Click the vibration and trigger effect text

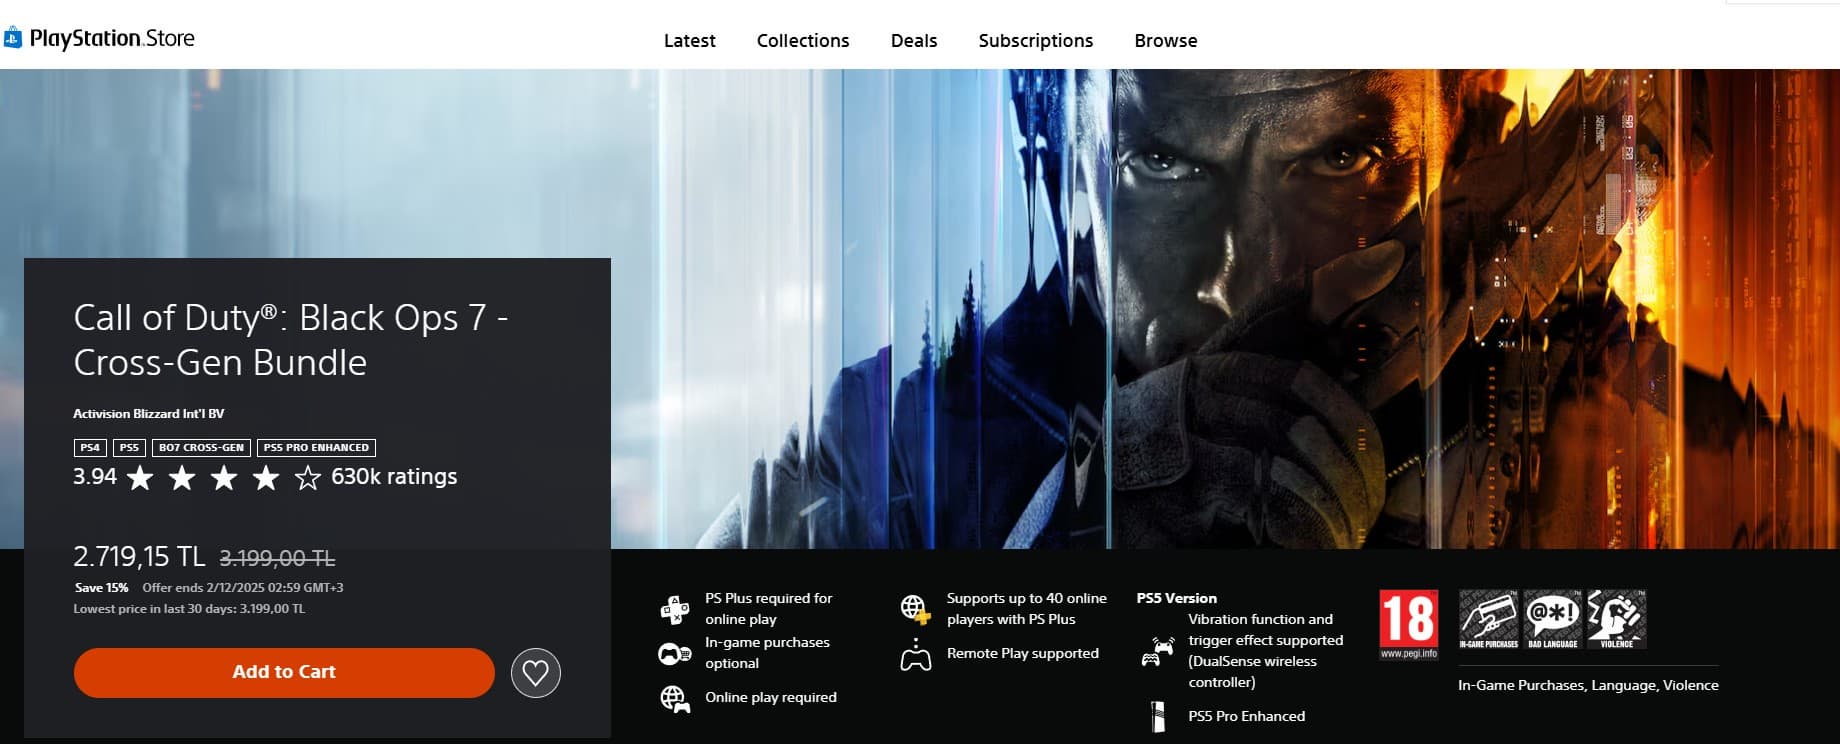point(1266,651)
